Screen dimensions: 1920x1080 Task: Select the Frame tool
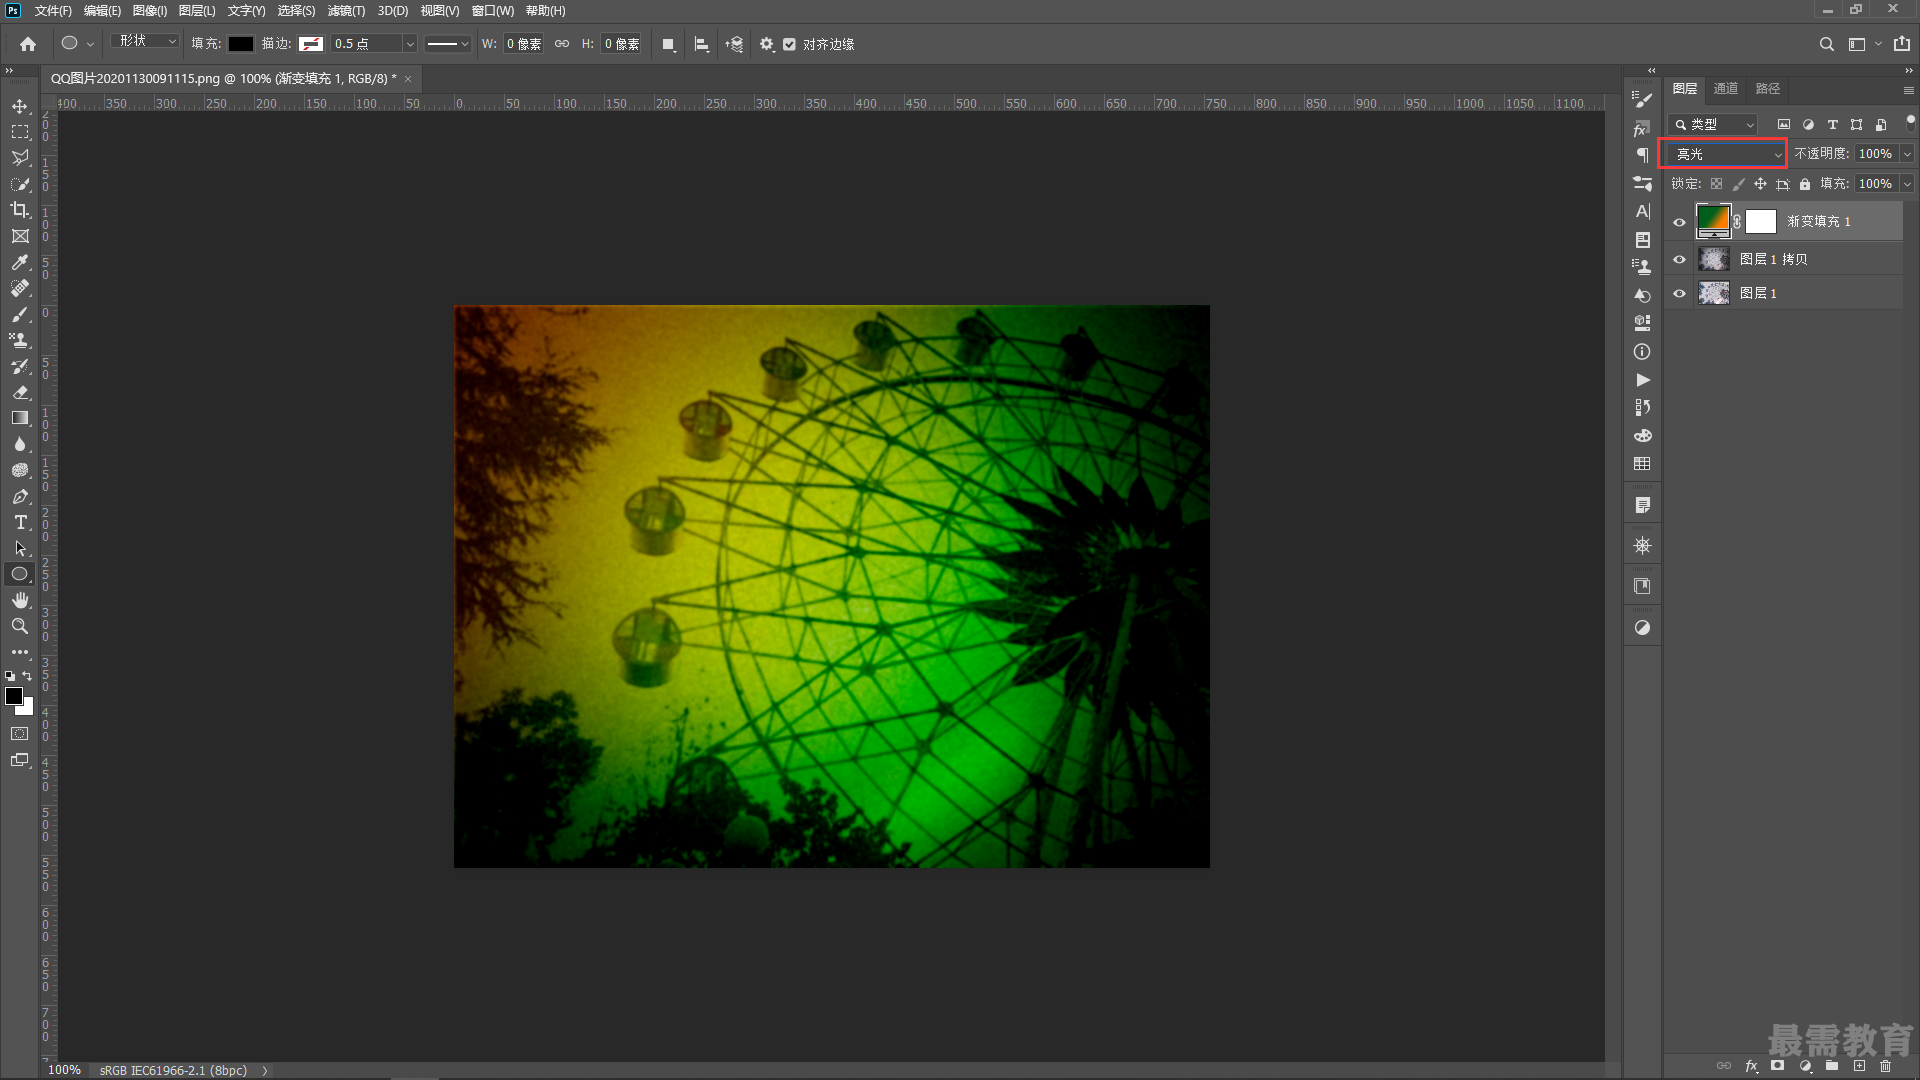click(x=20, y=236)
